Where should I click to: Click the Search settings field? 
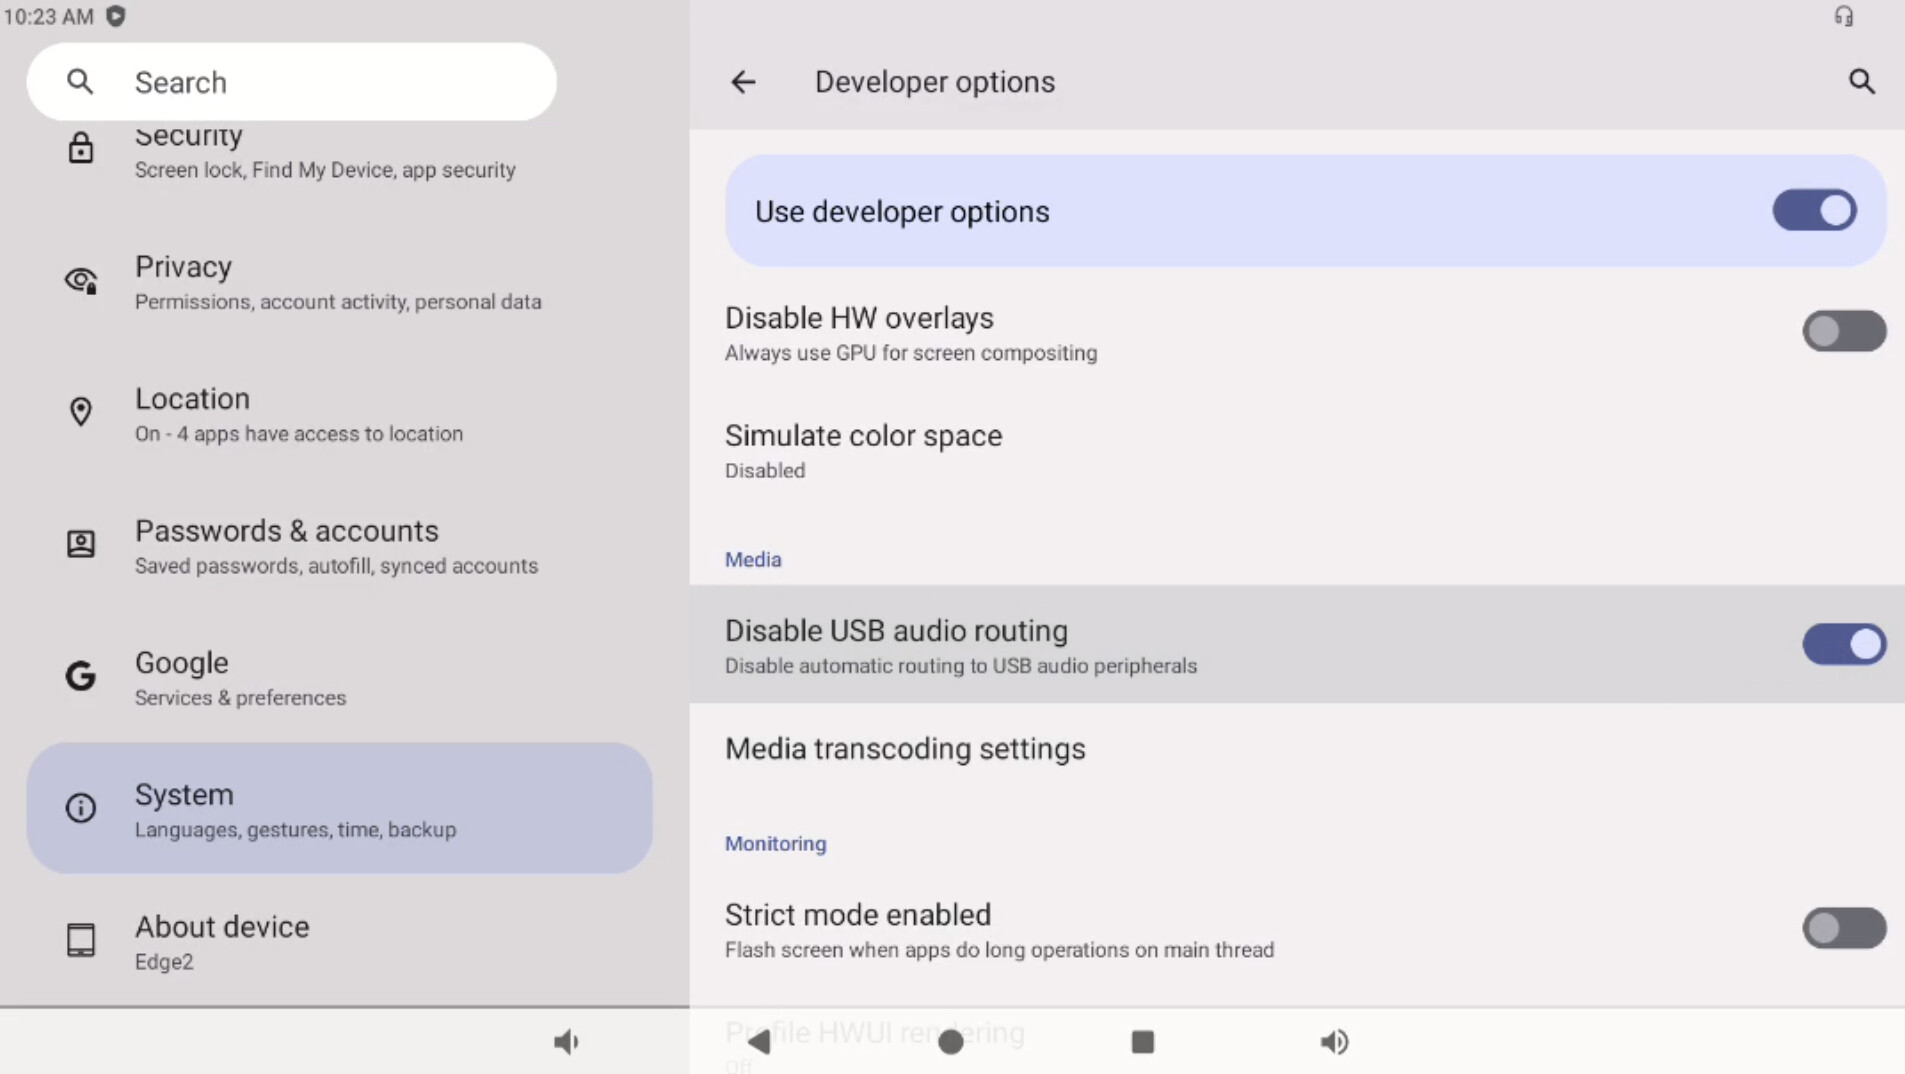(291, 82)
